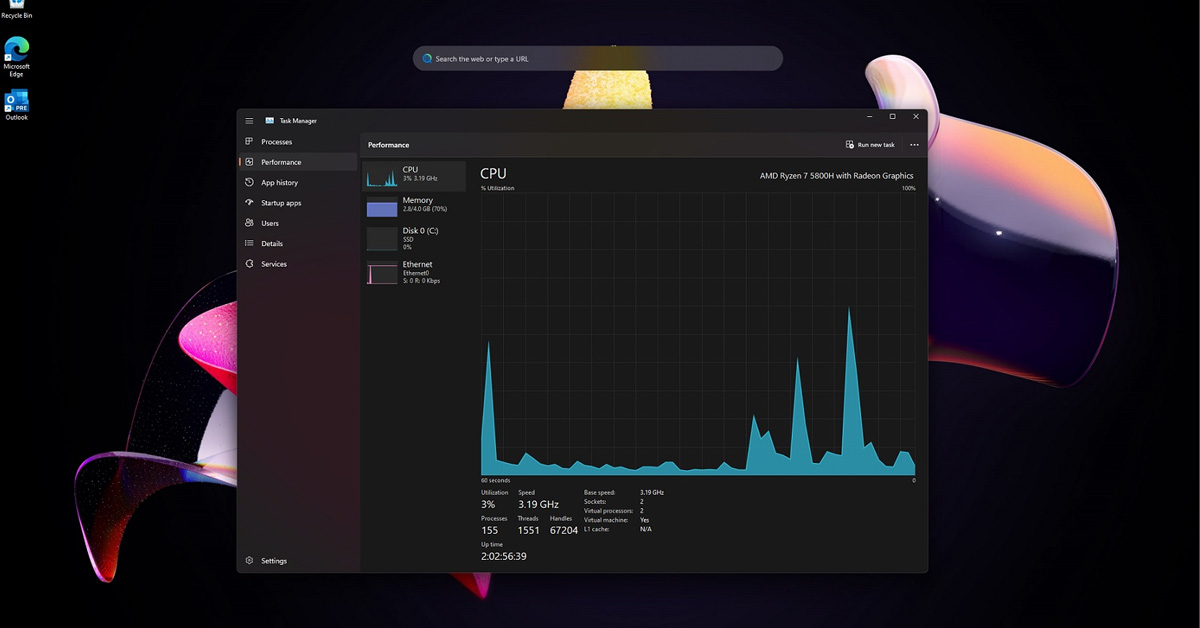Open Microsoft Edge desktop shortcut
This screenshot has width=1200, height=628.
[17, 50]
